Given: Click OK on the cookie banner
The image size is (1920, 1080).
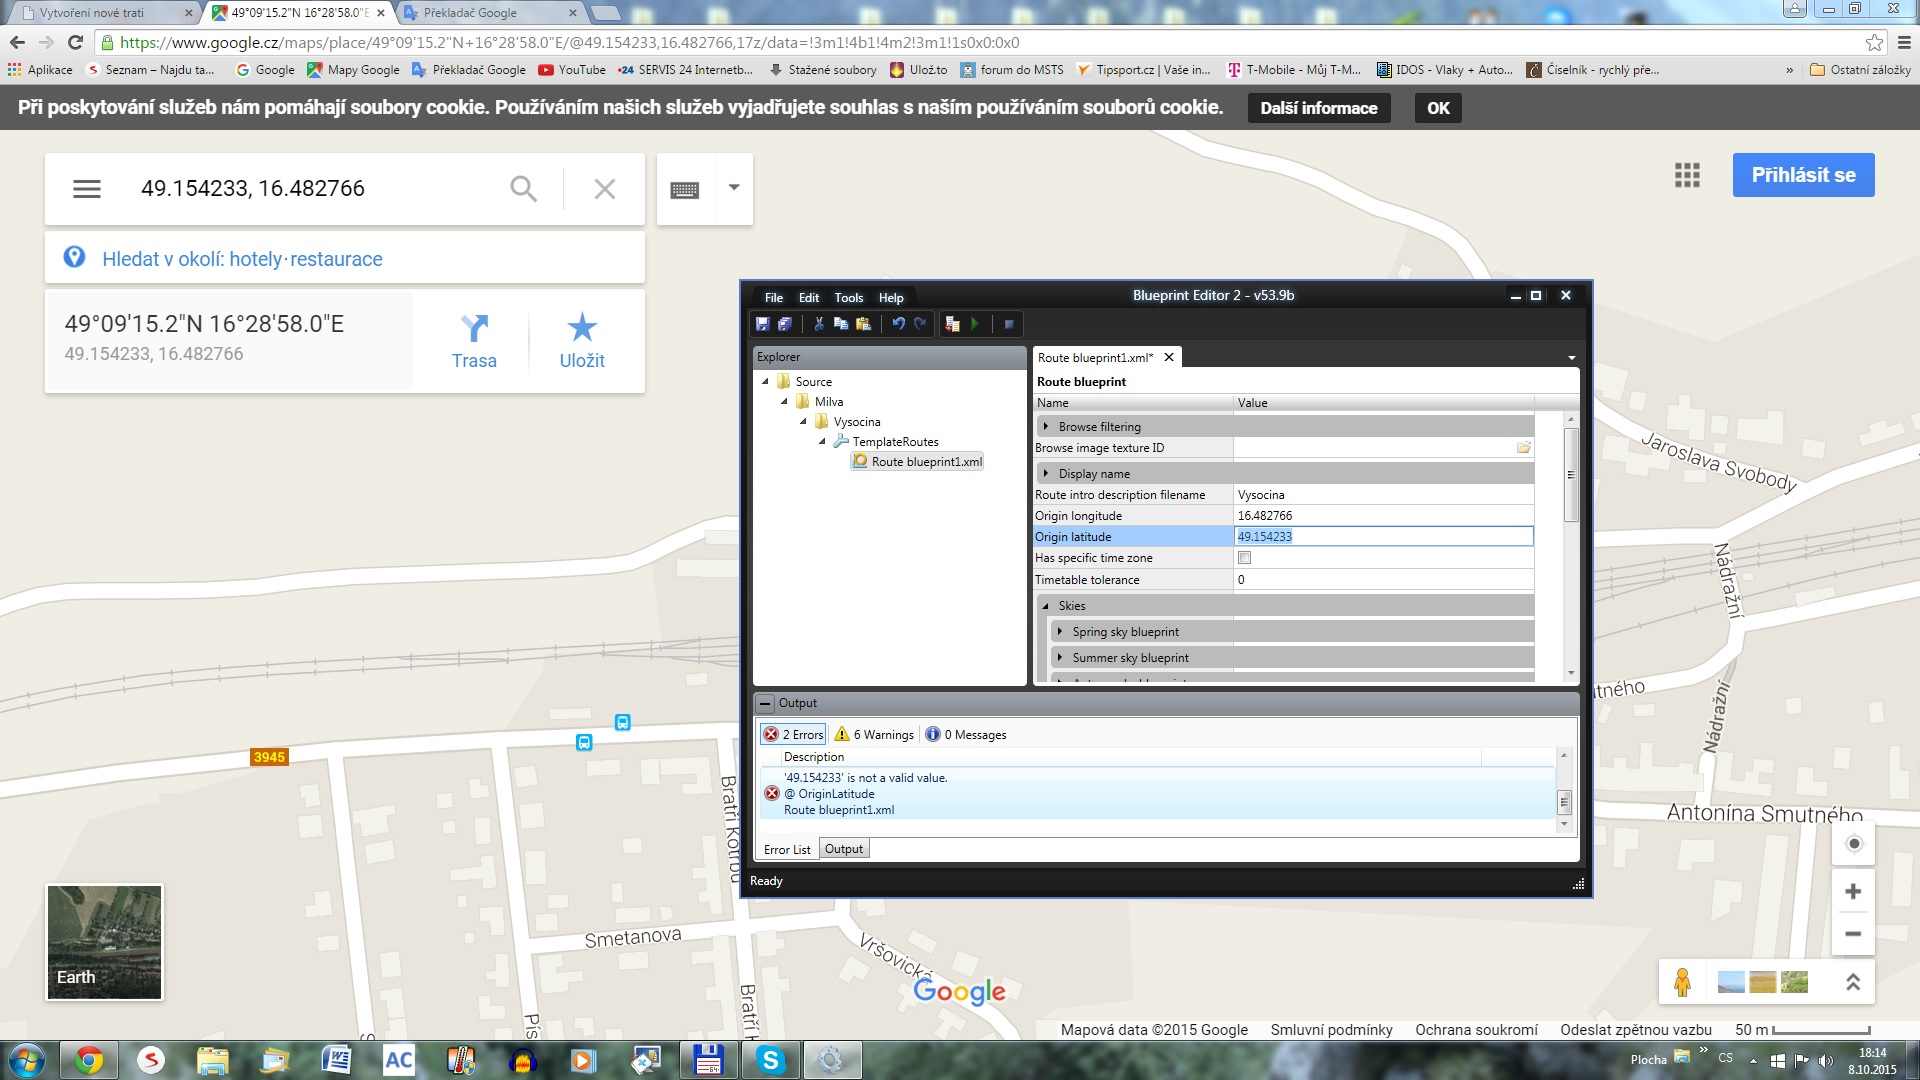Looking at the screenshot, I should [x=1438, y=108].
